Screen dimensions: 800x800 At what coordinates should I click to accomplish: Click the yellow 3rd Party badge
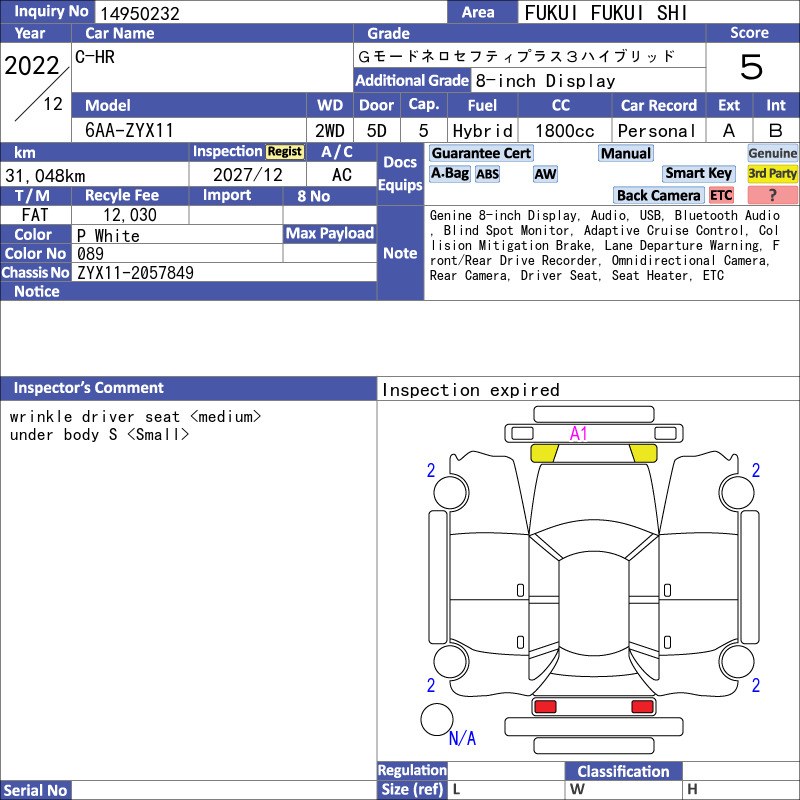(x=772, y=173)
